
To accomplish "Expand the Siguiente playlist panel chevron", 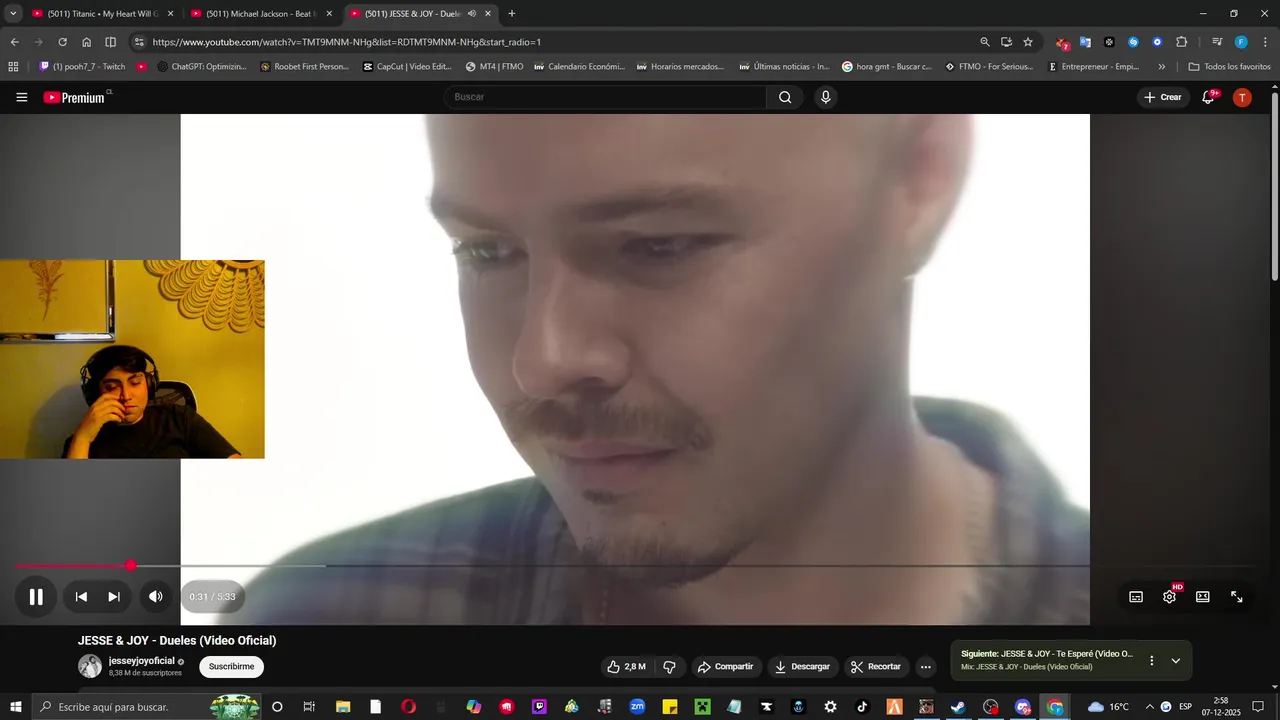I will [1175, 660].
